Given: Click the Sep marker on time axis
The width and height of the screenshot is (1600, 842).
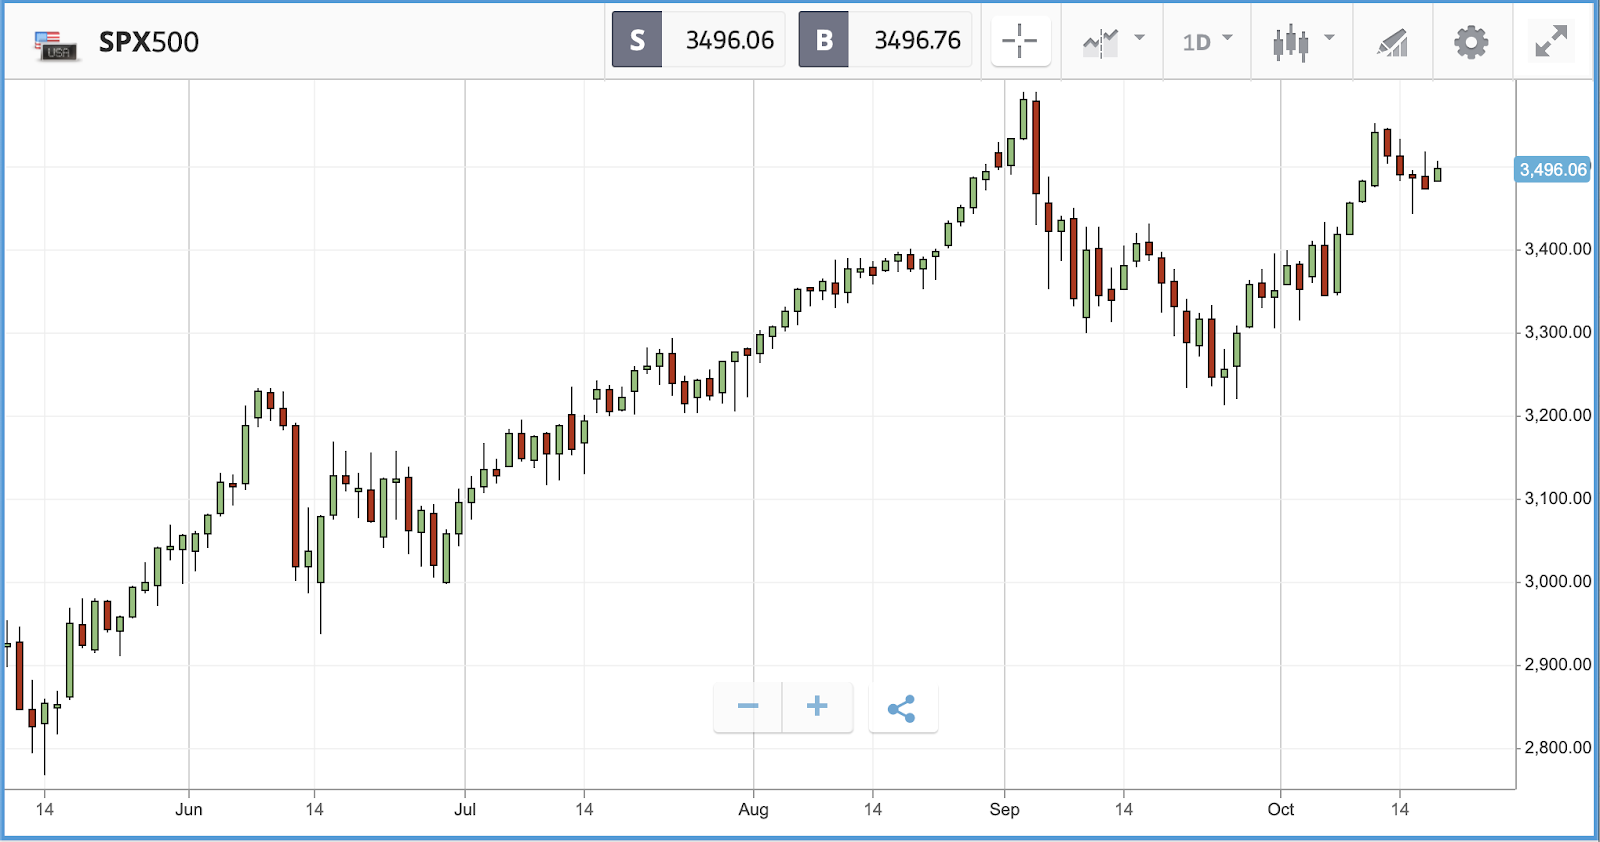Looking at the screenshot, I should [x=1004, y=809].
